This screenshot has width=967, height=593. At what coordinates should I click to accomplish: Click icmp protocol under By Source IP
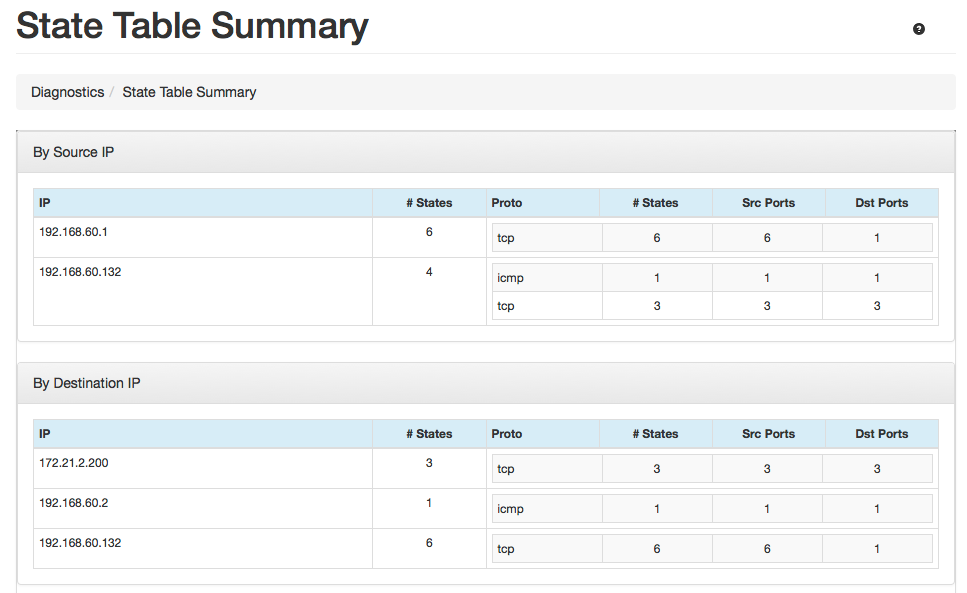510,278
